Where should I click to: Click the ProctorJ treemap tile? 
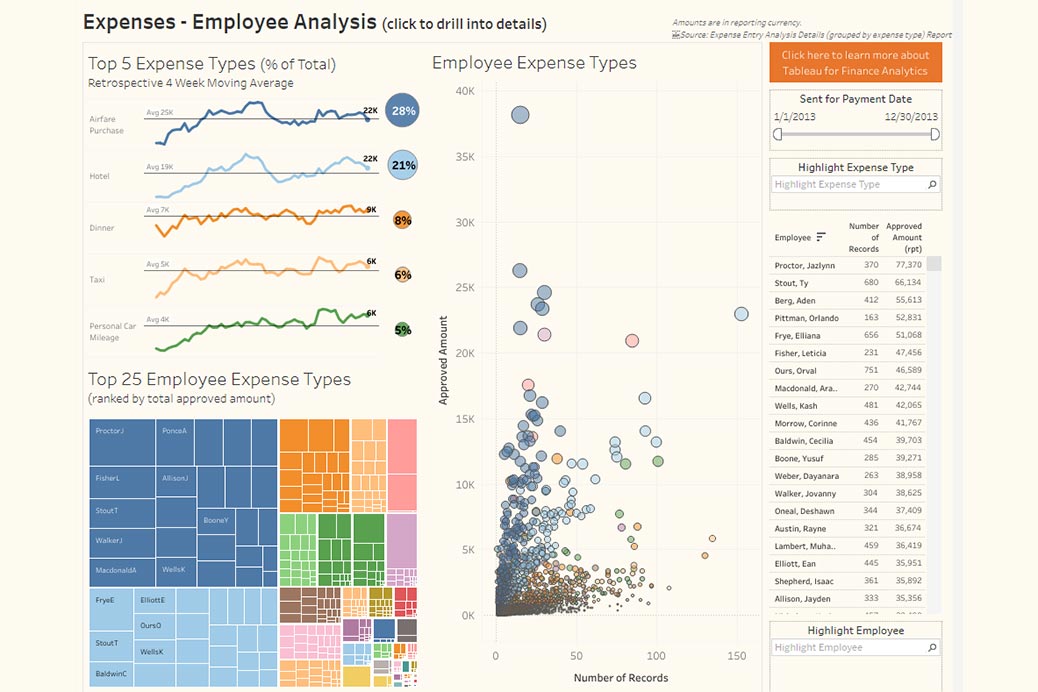coord(122,442)
